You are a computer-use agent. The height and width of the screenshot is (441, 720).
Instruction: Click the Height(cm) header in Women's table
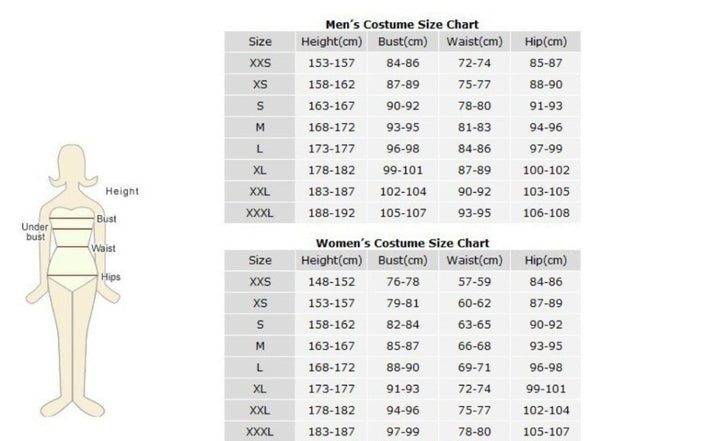pyautogui.click(x=331, y=261)
